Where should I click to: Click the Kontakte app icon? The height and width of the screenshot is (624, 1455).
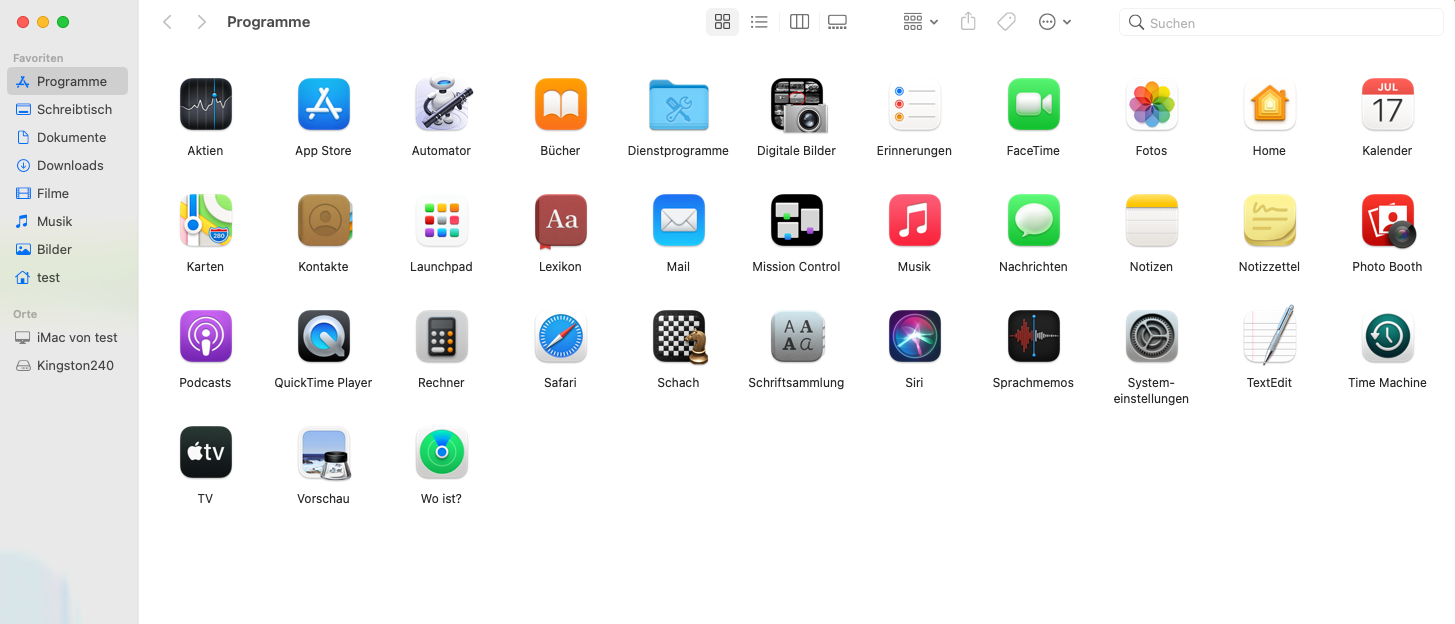(x=324, y=220)
